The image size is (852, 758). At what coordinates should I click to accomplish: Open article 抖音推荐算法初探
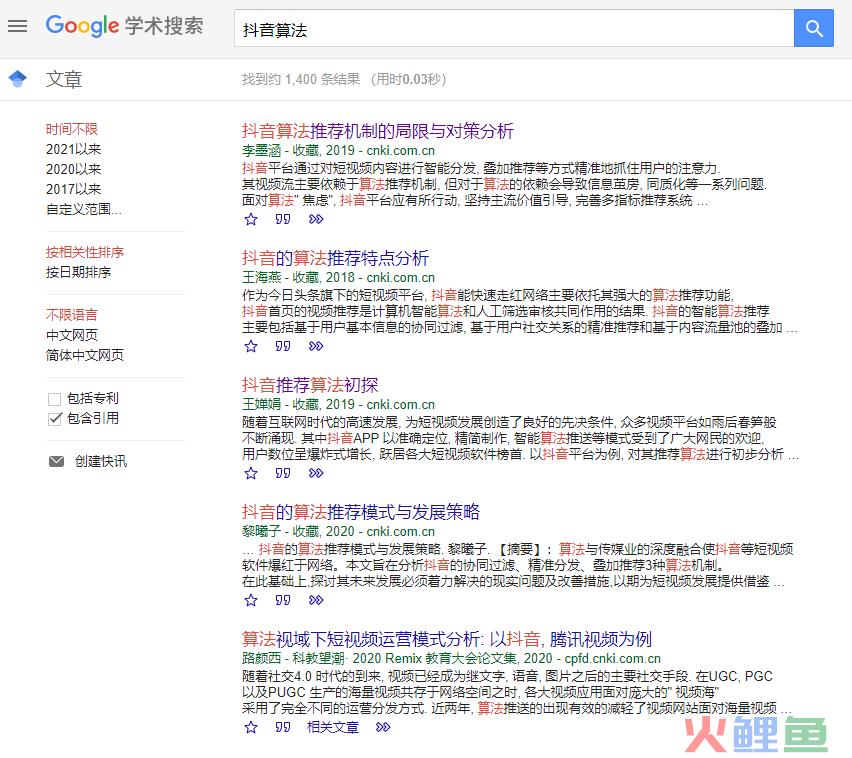(310, 385)
